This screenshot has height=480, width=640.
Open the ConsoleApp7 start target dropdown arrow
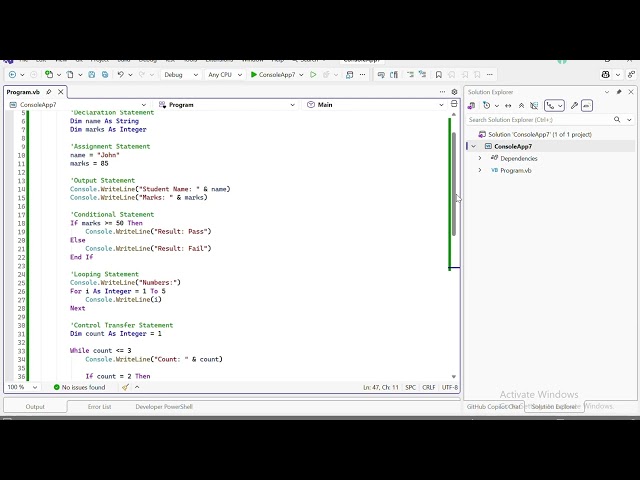click(301, 75)
